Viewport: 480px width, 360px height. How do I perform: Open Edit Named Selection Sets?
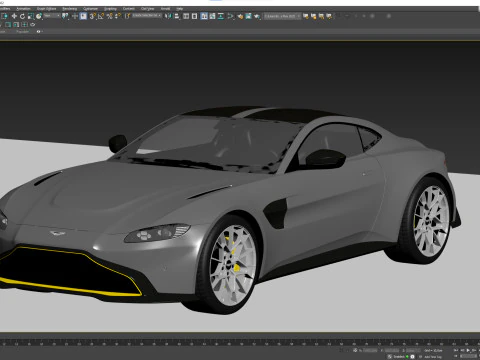pos(127,16)
